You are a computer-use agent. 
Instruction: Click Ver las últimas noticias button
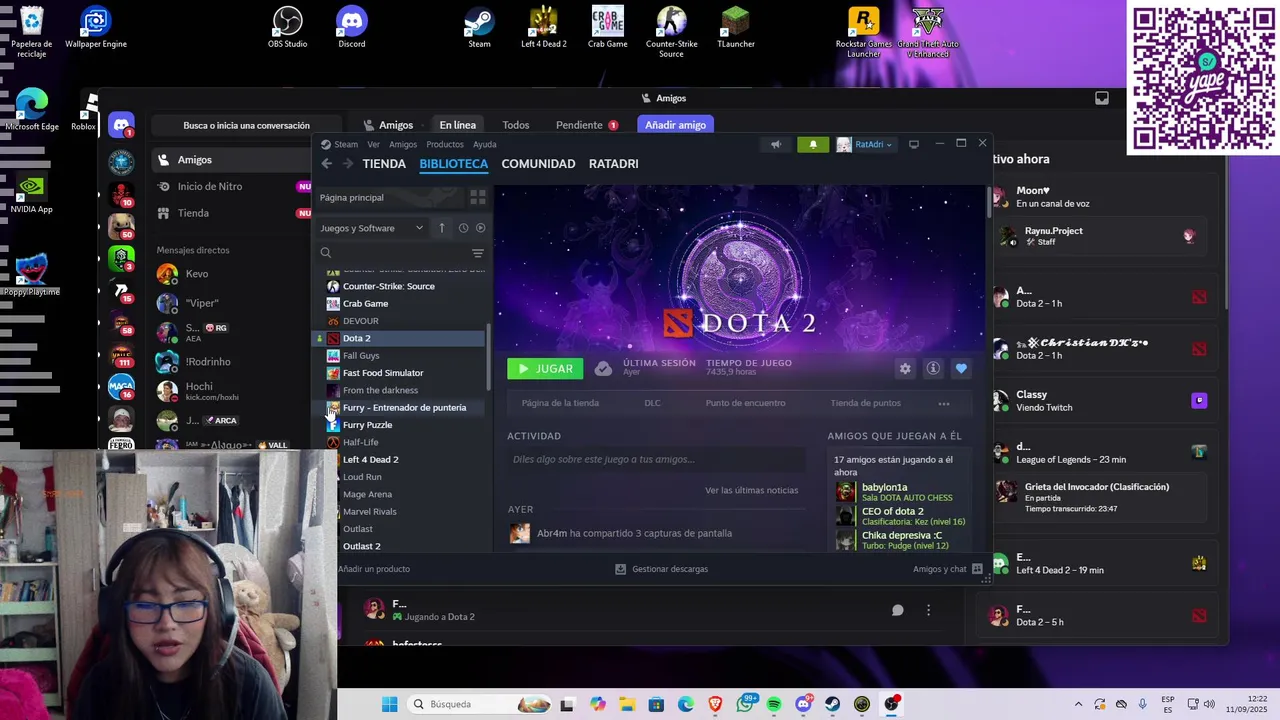coord(751,490)
